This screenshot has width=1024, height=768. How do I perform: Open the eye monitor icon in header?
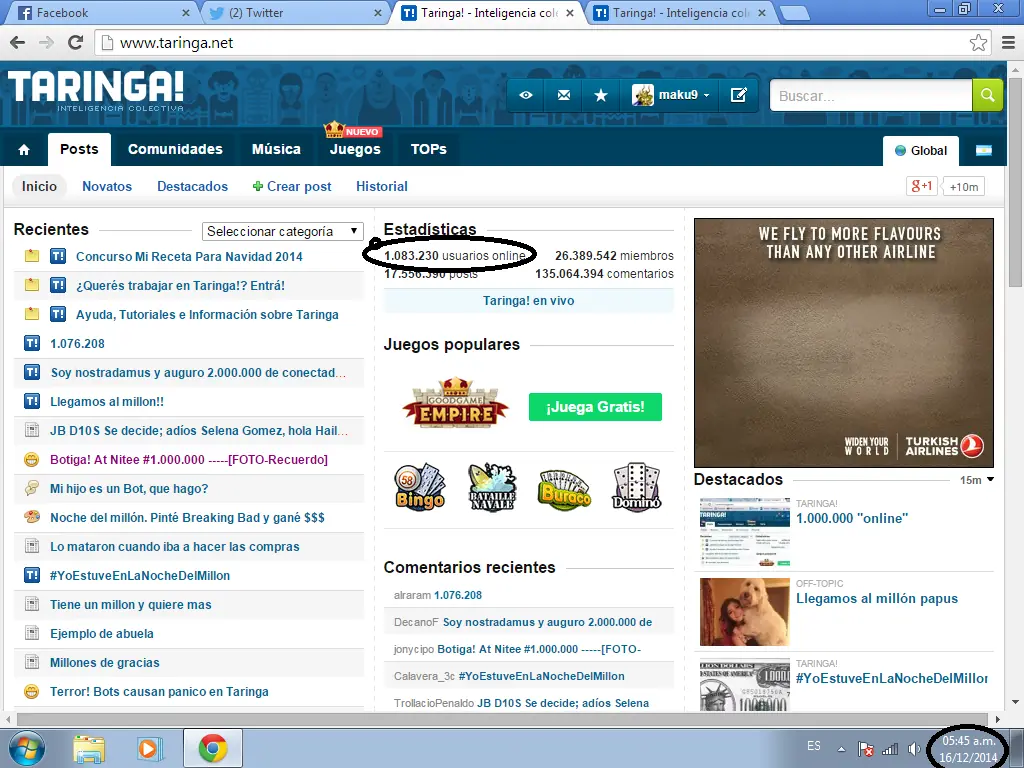pyautogui.click(x=526, y=95)
